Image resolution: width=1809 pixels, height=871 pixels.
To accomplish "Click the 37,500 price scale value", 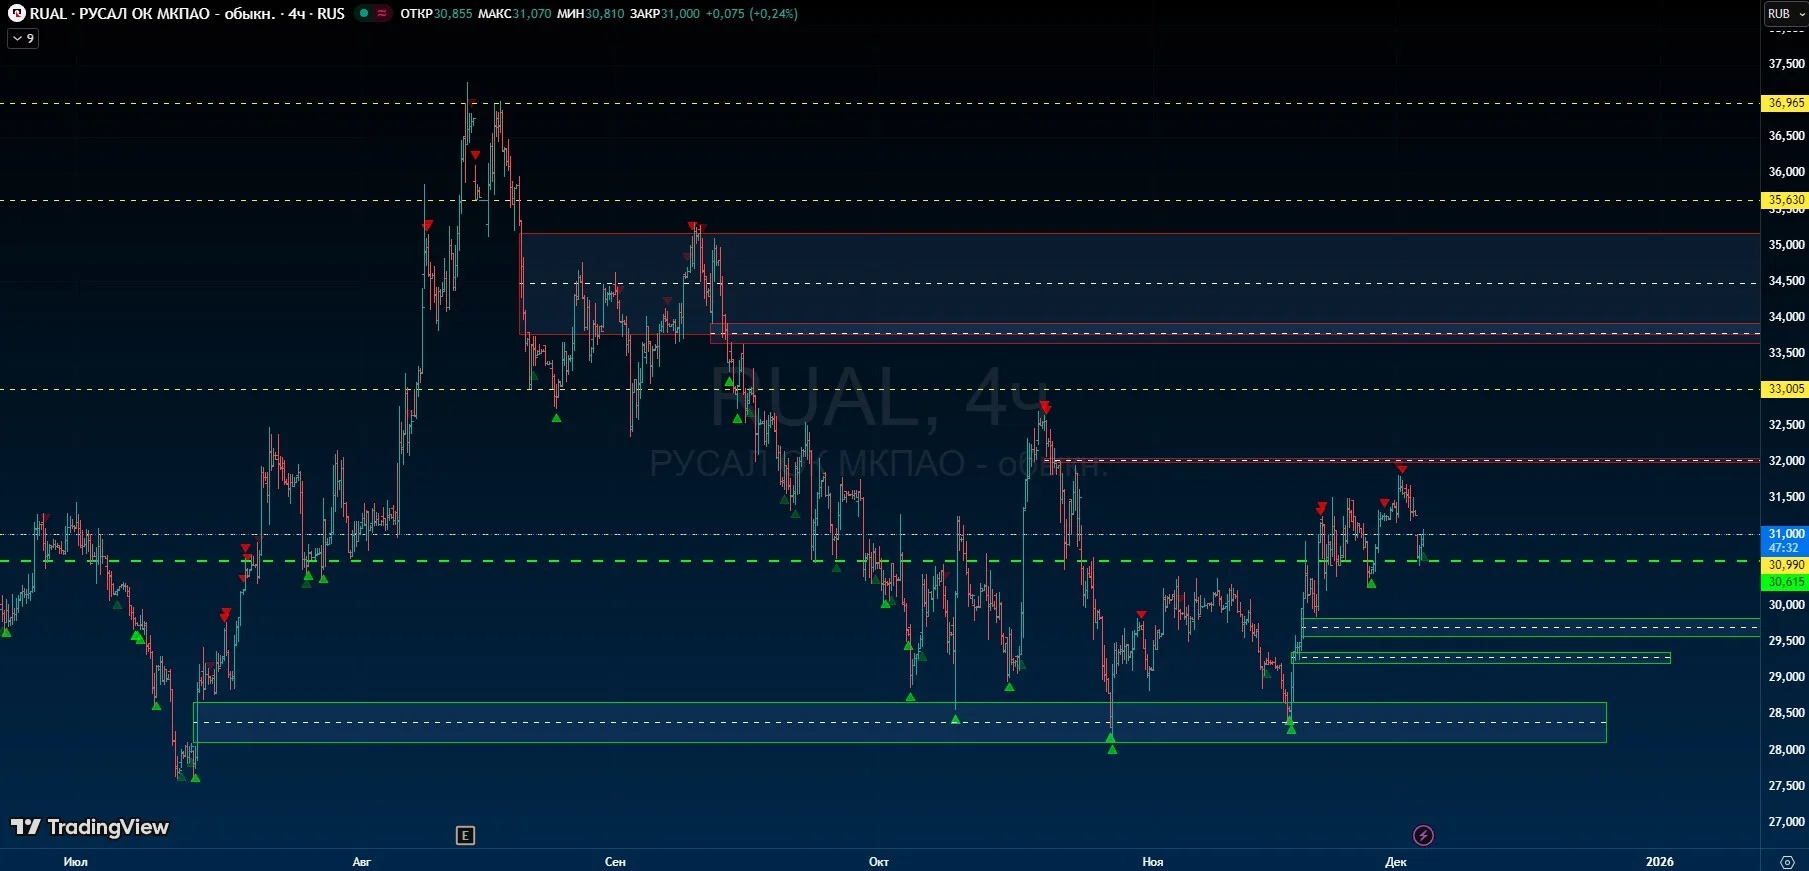I will 1787,64.
